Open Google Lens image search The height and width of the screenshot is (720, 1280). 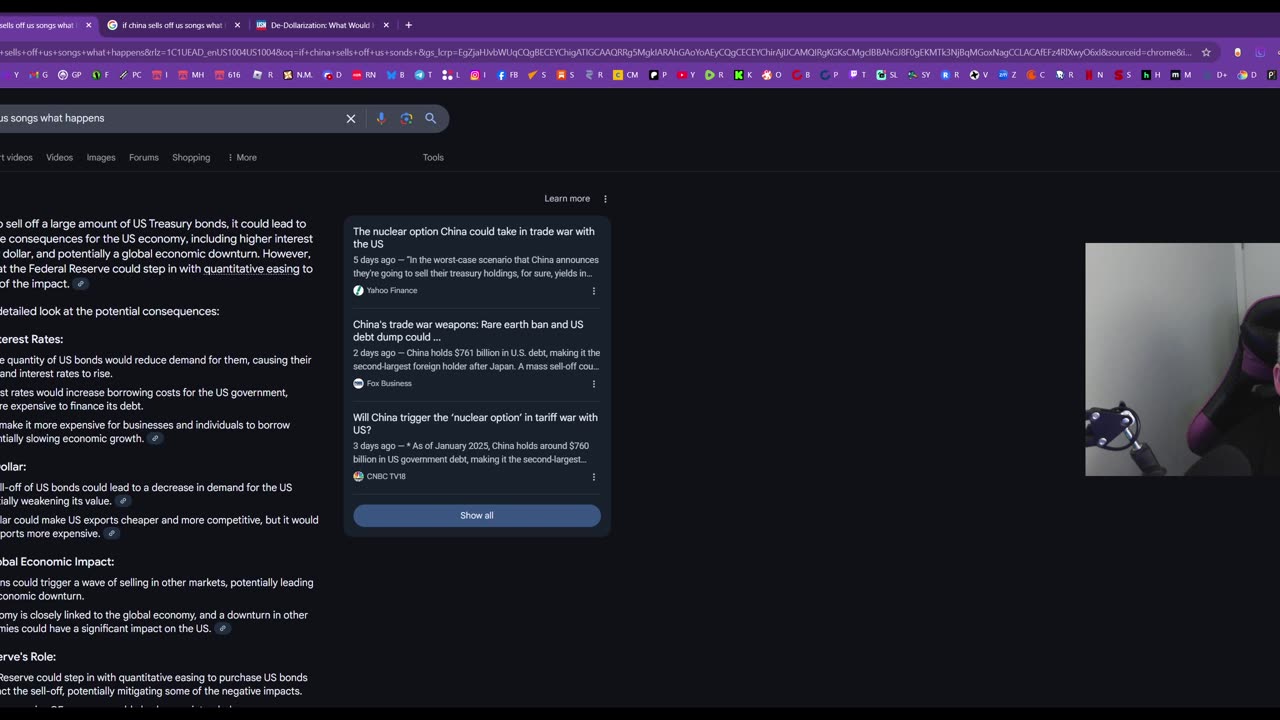[406, 118]
